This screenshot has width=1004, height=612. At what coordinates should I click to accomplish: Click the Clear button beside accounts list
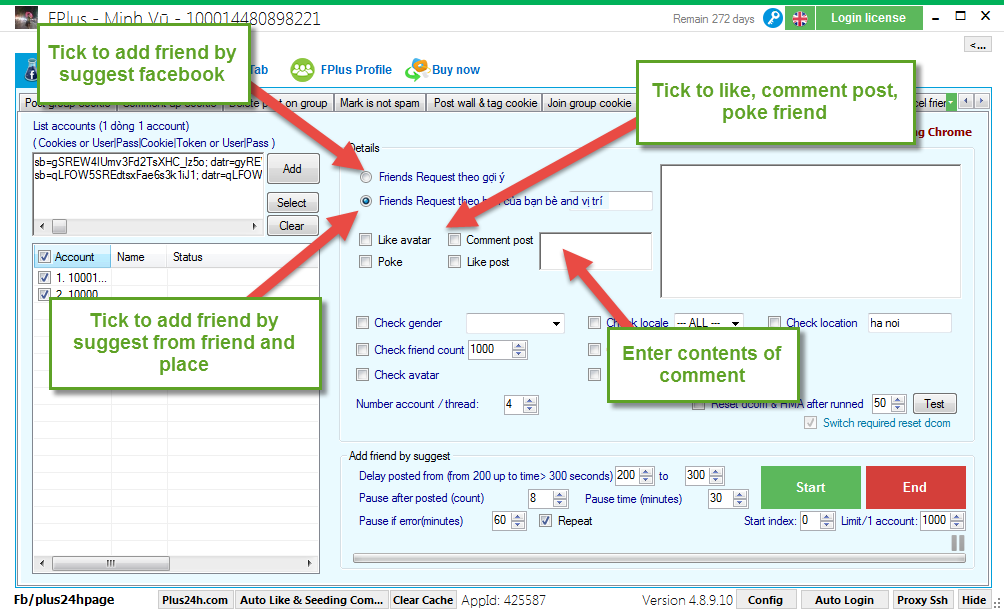click(292, 226)
